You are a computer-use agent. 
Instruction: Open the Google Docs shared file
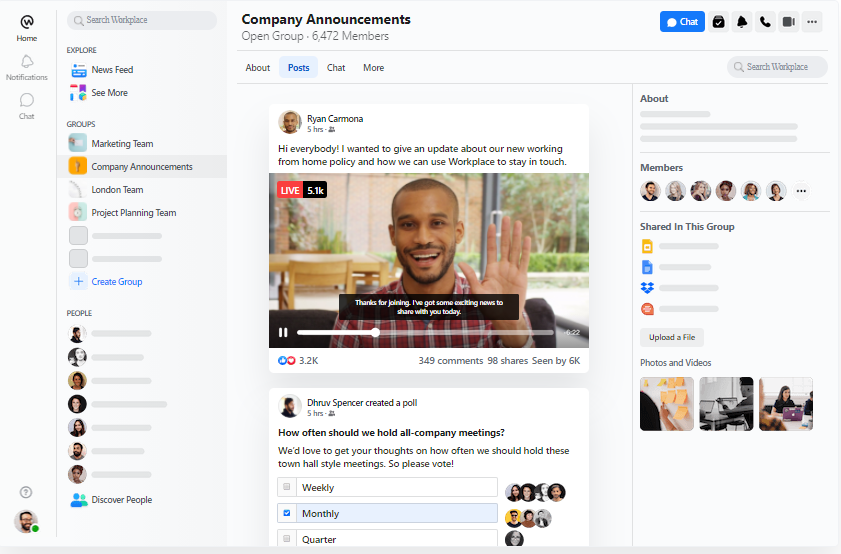point(647,267)
